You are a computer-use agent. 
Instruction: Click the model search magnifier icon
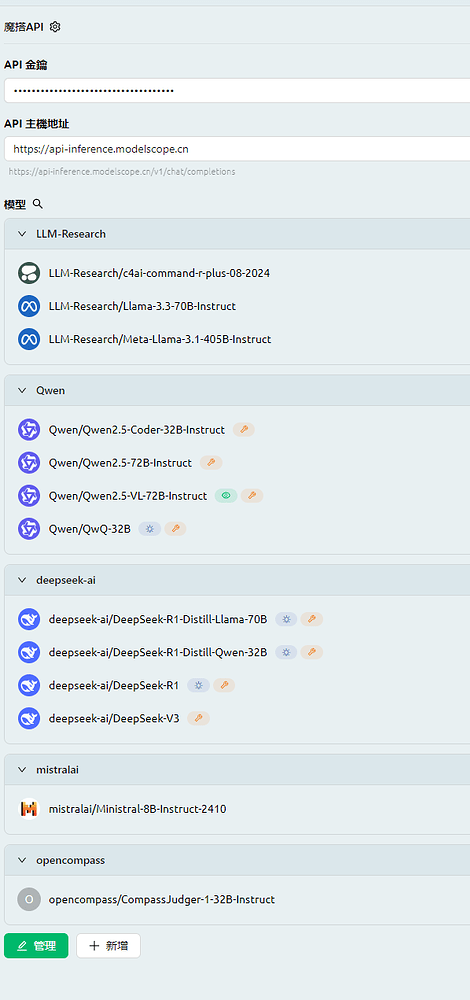coord(38,204)
